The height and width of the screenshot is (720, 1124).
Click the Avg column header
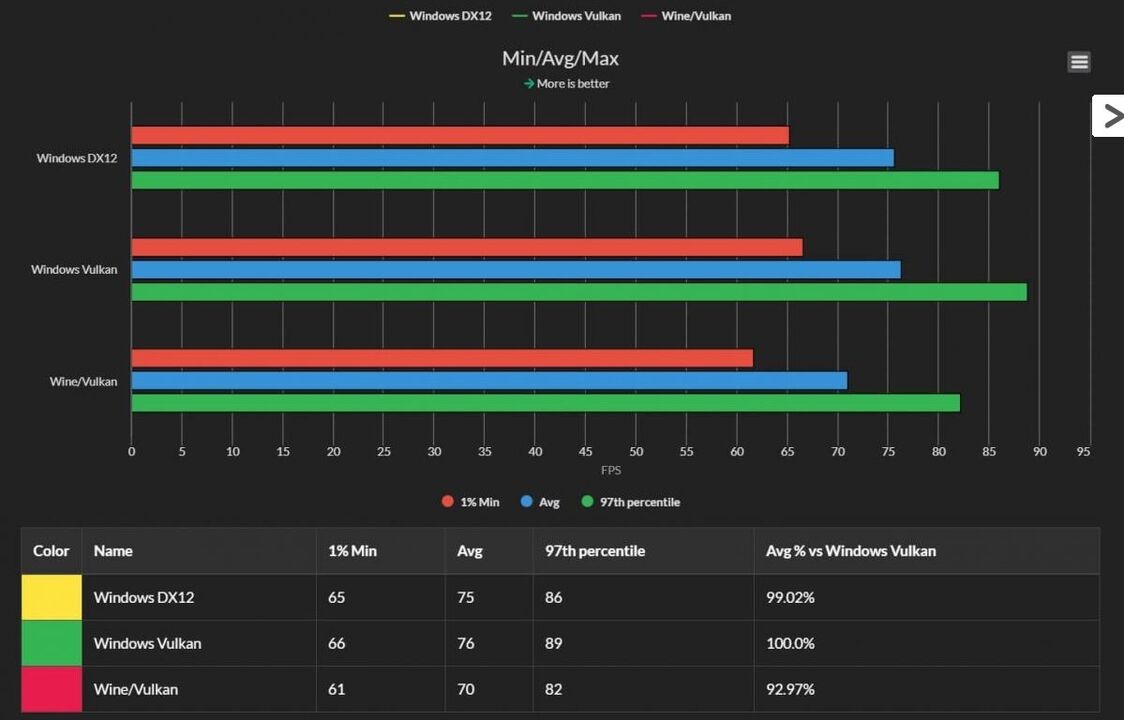[x=489, y=551]
